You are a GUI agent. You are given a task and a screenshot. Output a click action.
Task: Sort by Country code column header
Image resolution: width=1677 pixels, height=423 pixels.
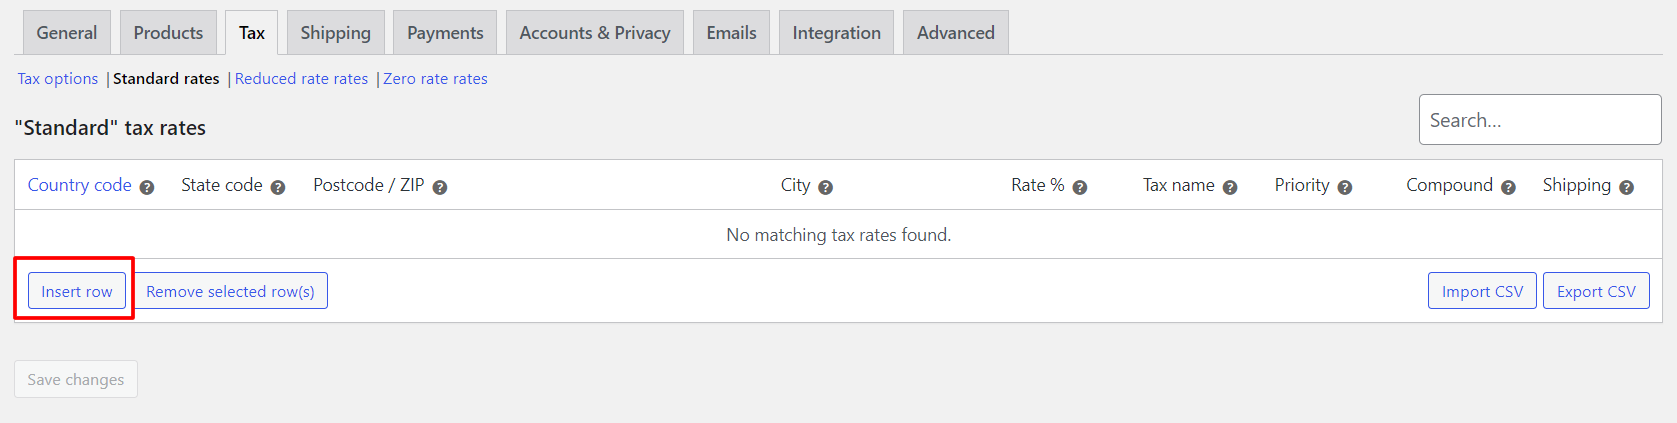(x=80, y=185)
